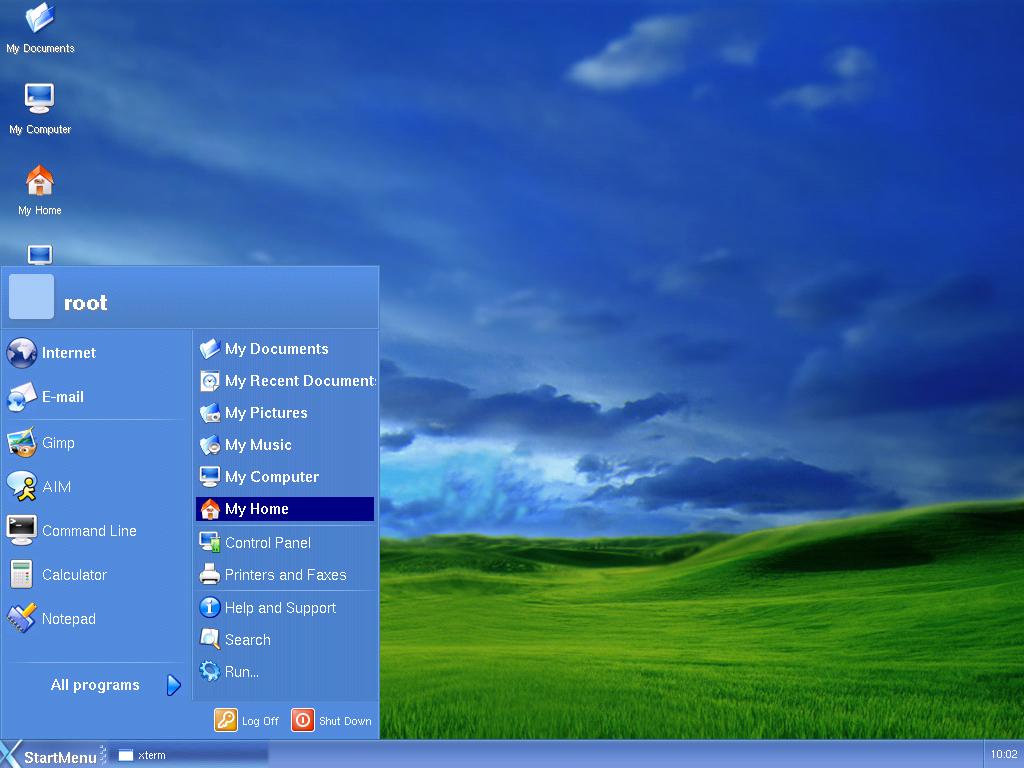Choose the Notepad menu text
The width and height of the screenshot is (1024, 768).
(69, 619)
